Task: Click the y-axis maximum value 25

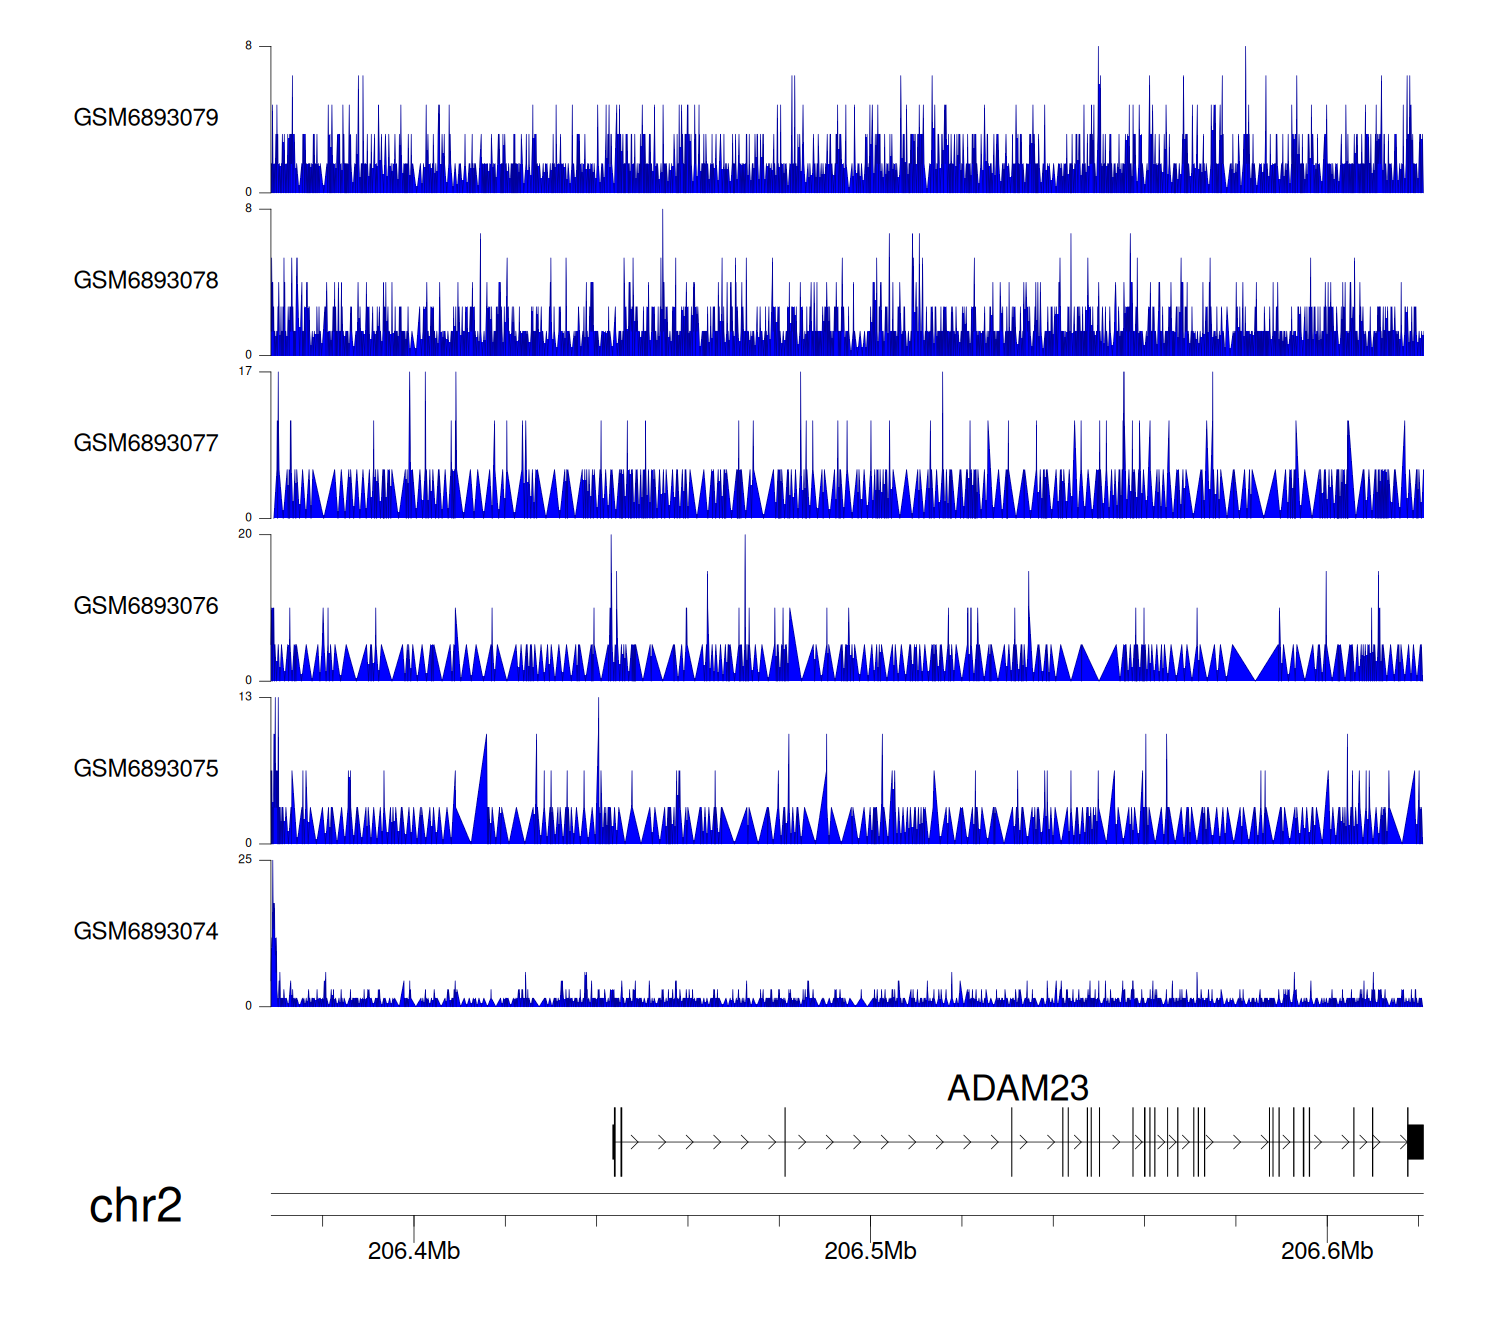Action: pos(245,860)
